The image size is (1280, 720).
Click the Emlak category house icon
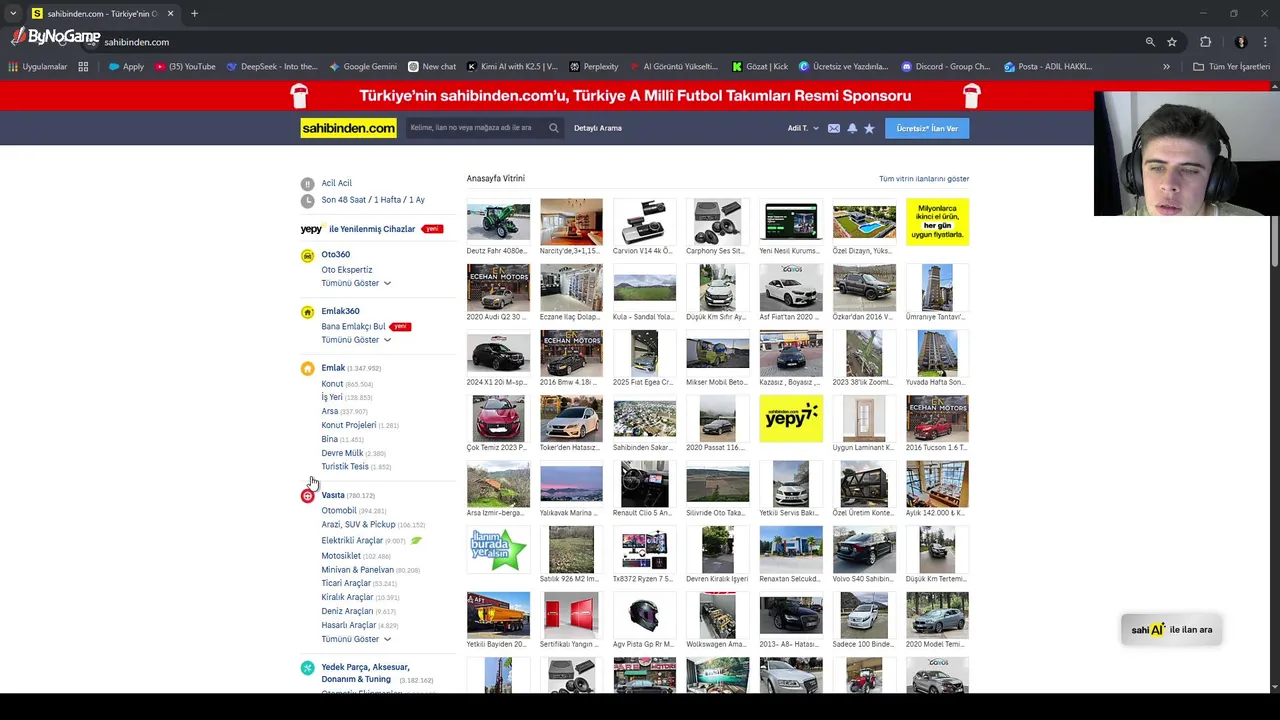[x=307, y=368]
